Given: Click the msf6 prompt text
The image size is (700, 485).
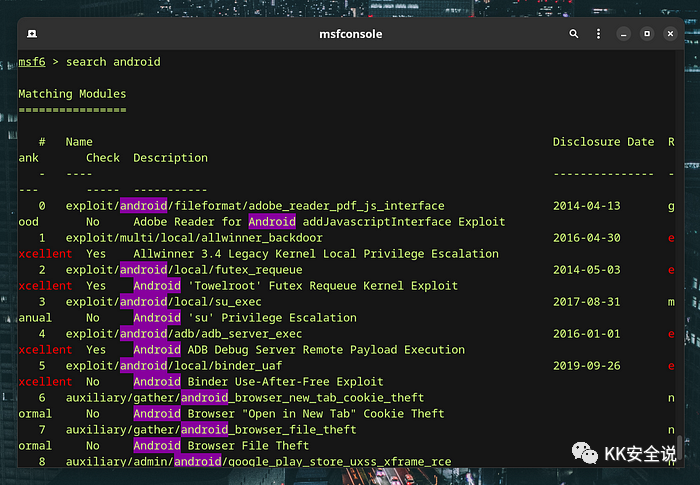Looking at the screenshot, I should [x=32, y=62].
